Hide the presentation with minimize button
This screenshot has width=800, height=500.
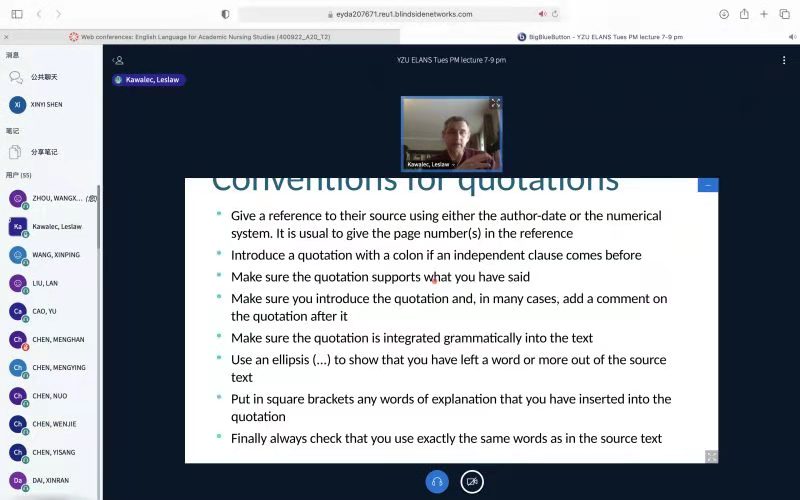click(708, 185)
